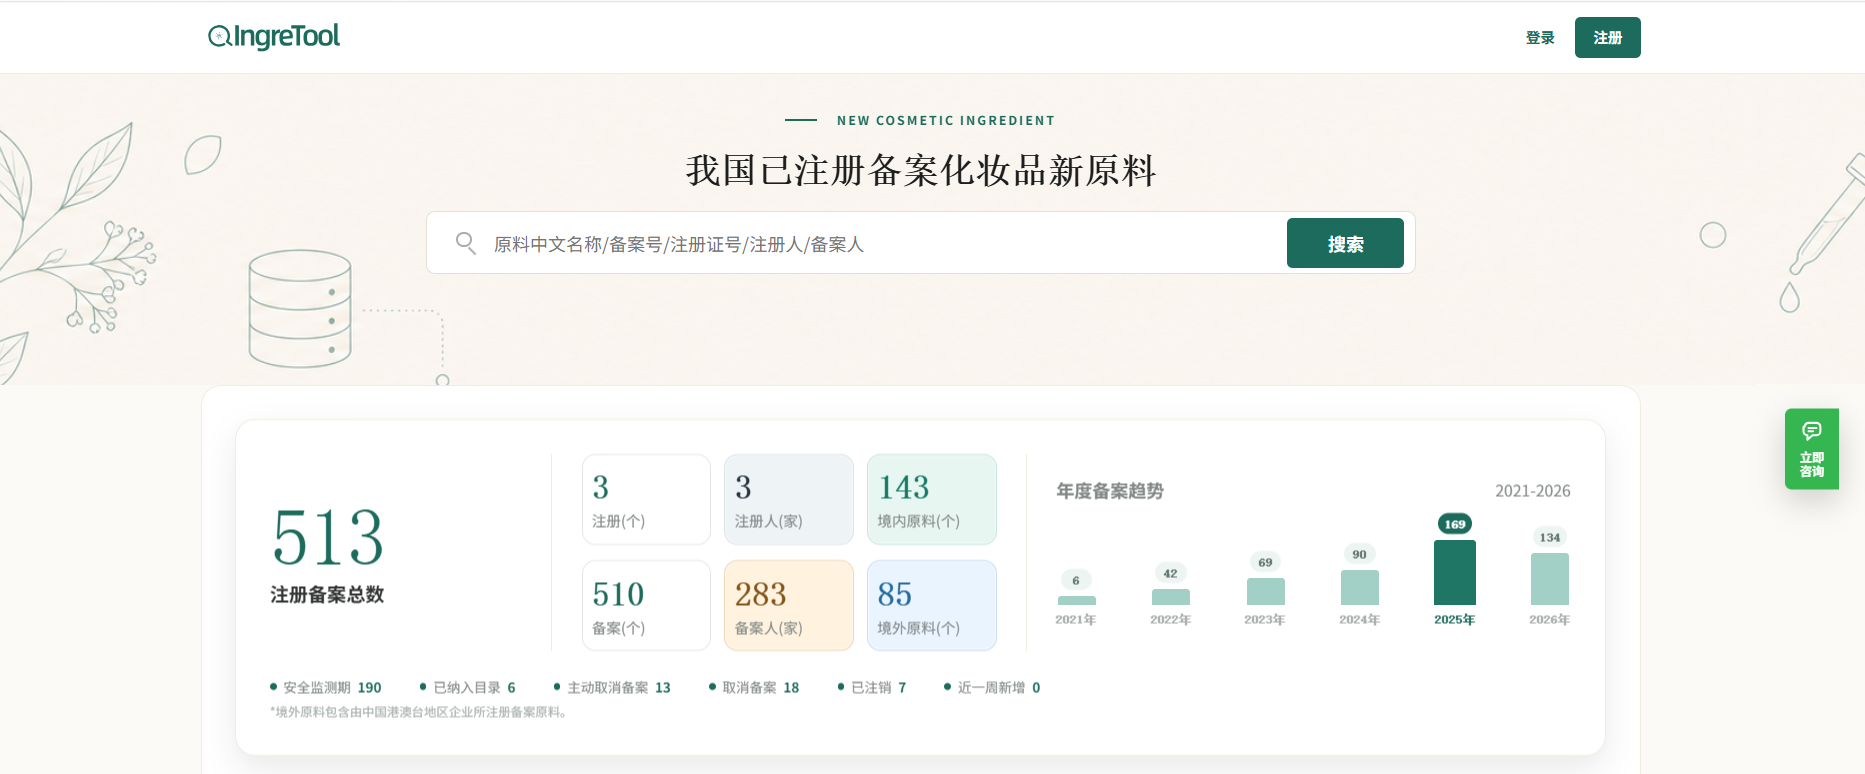Select the highlighted 2025年 bar
The height and width of the screenshot is (774, 1865).
coord(1455,572)
